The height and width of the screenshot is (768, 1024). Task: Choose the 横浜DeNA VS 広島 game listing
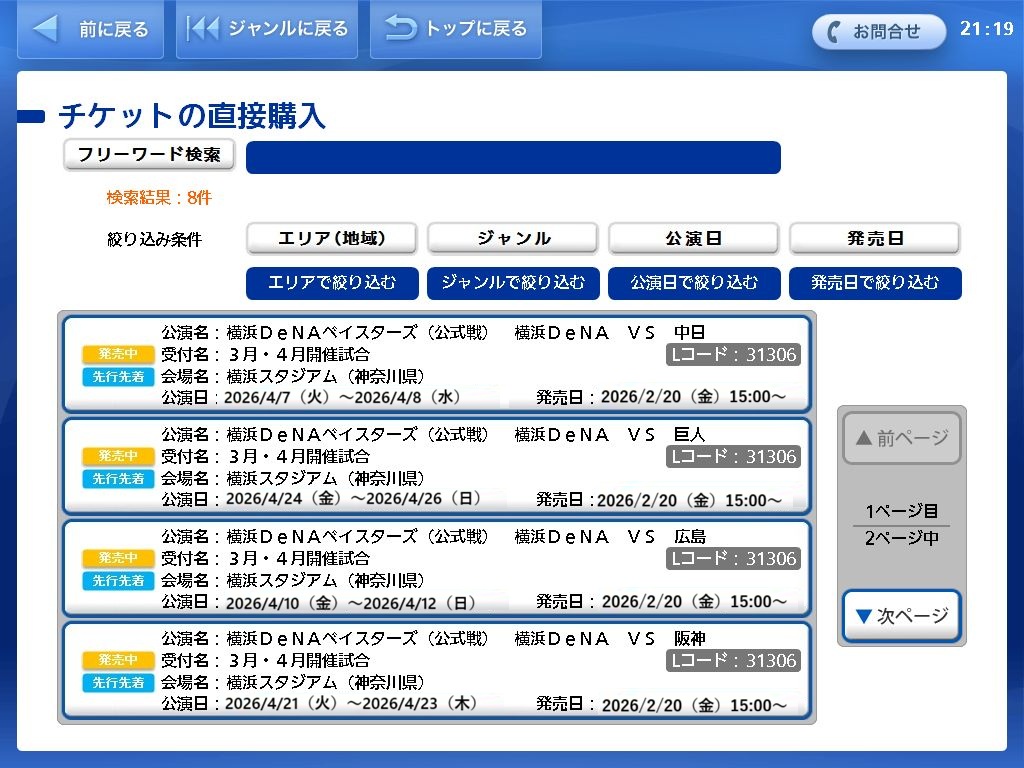(x=436, y=568)
